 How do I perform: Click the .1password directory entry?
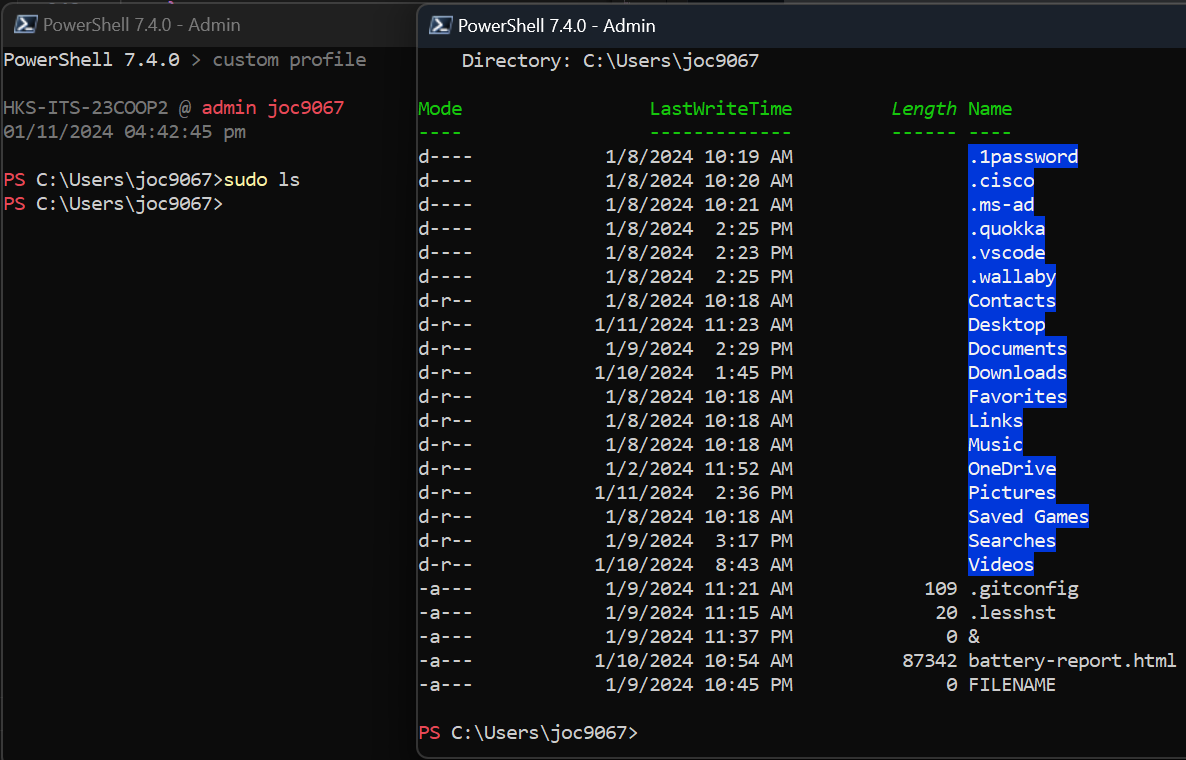click(1022, 157)
